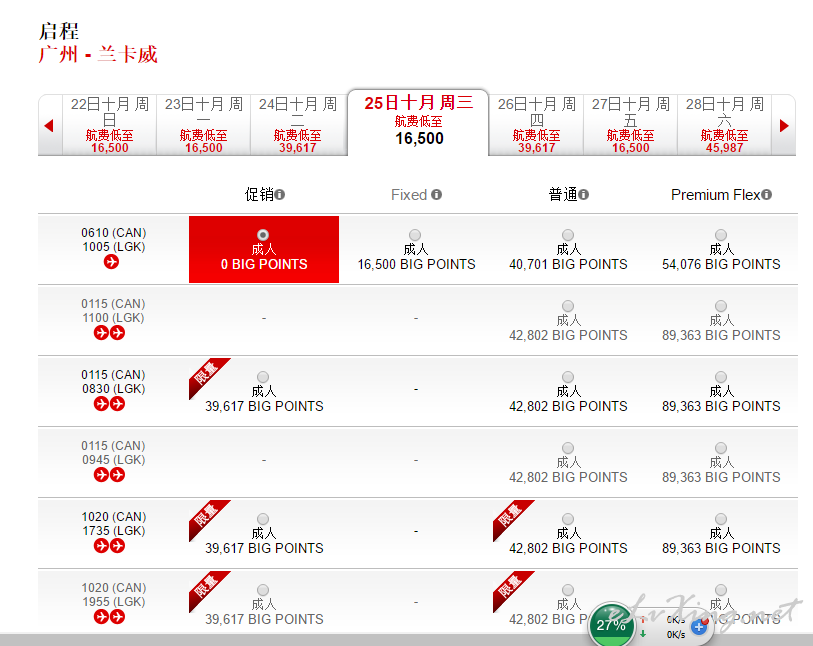
Task: Click the Premium Flex column header
Action: tap(716, 195)
